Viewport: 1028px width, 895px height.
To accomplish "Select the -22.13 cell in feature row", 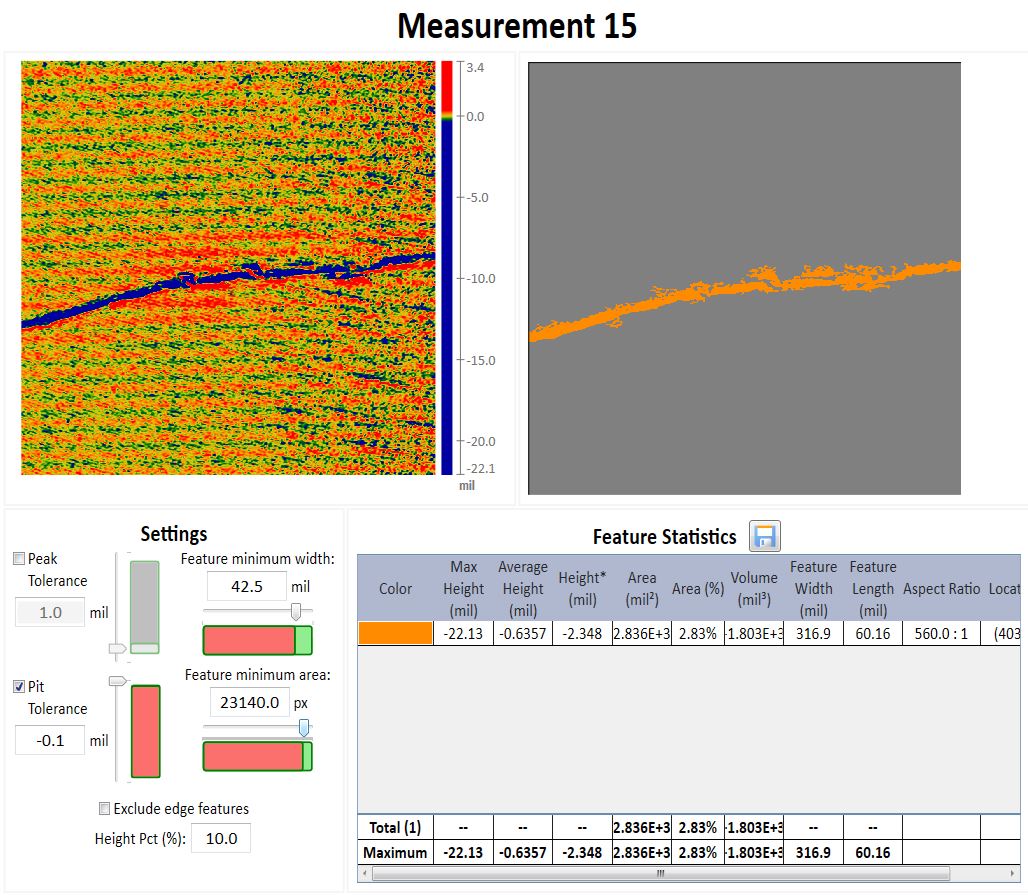I will pyautogui.click(x=464, y=633).
